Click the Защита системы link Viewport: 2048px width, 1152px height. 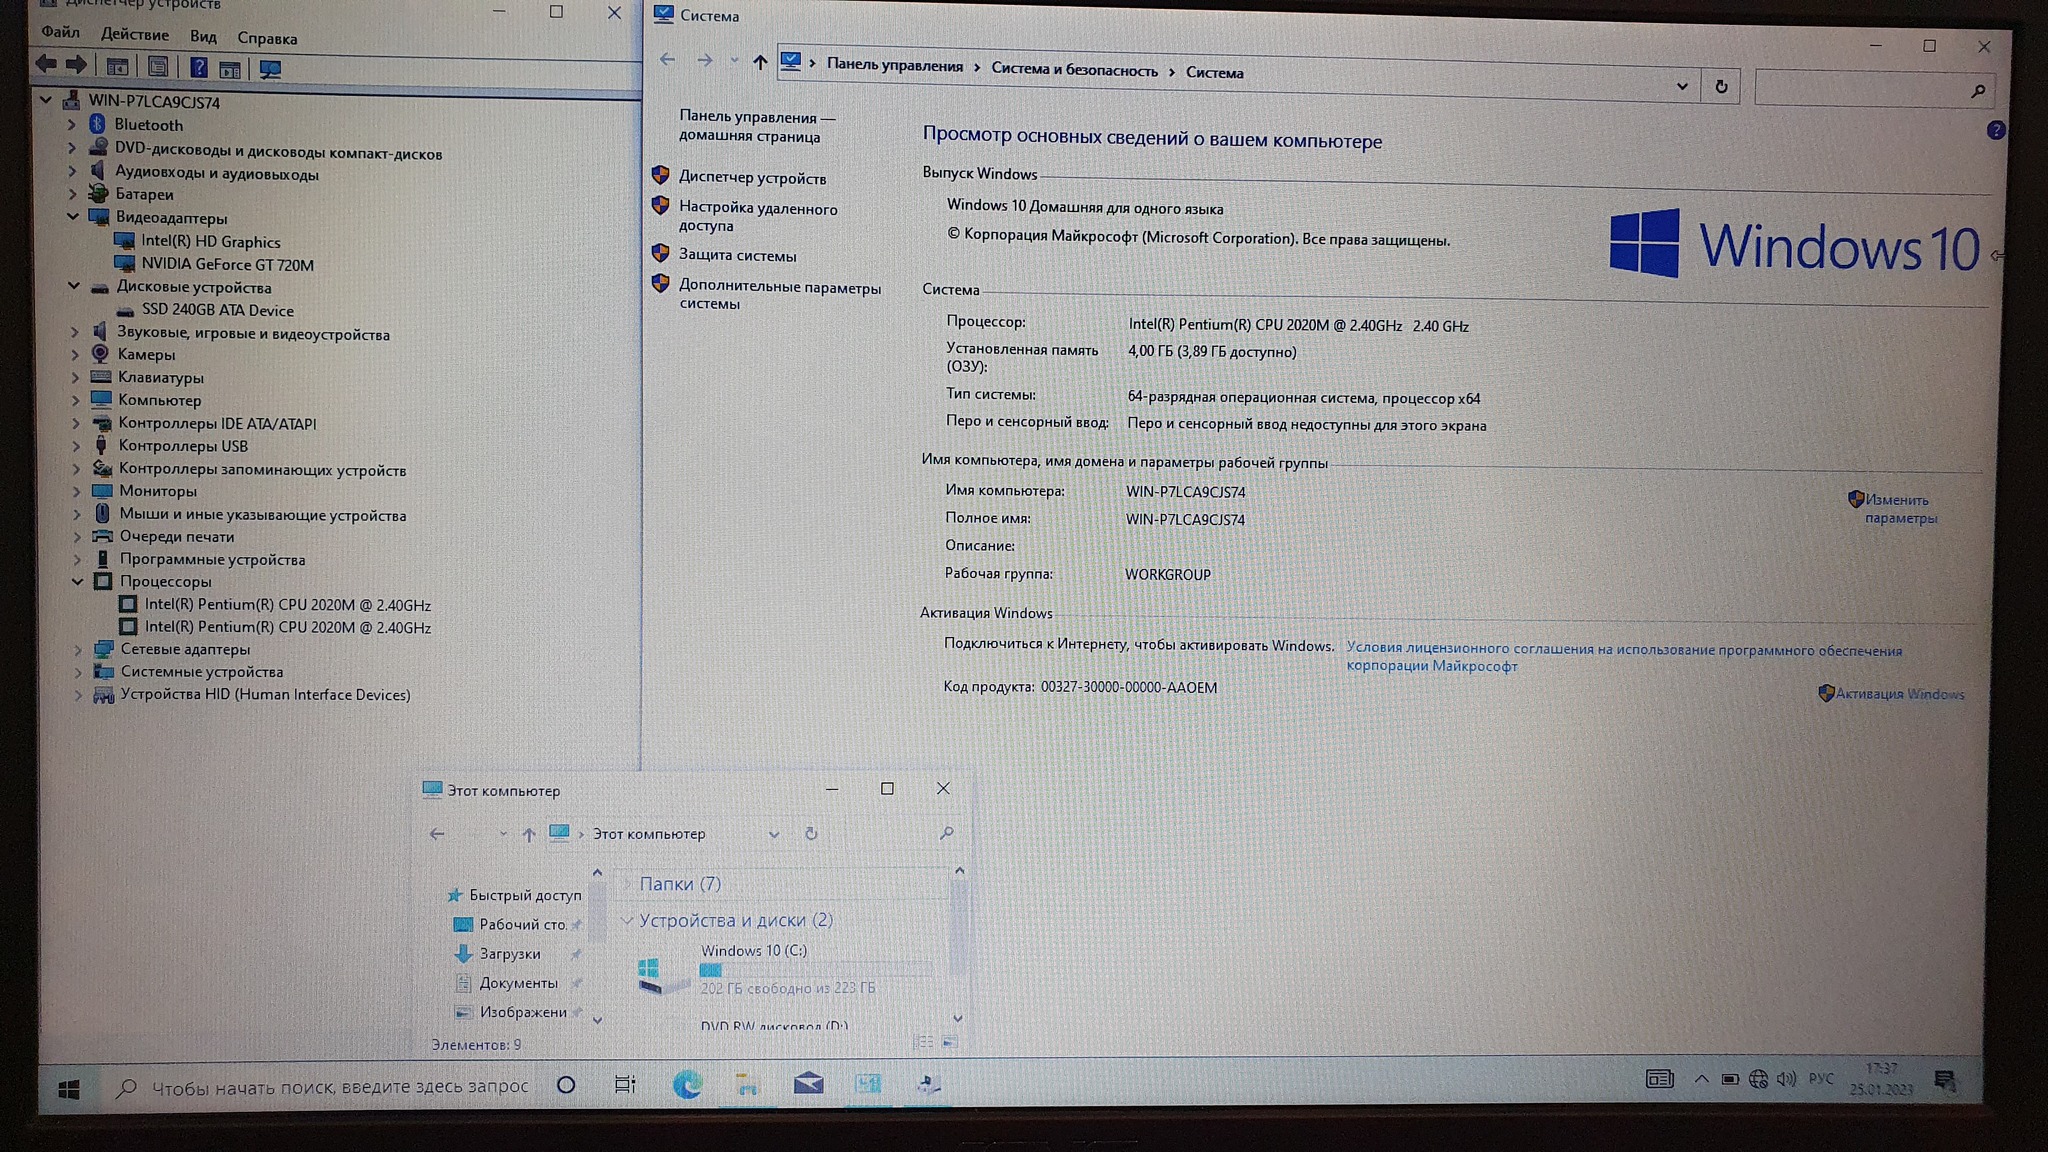(x=737, y=255)
